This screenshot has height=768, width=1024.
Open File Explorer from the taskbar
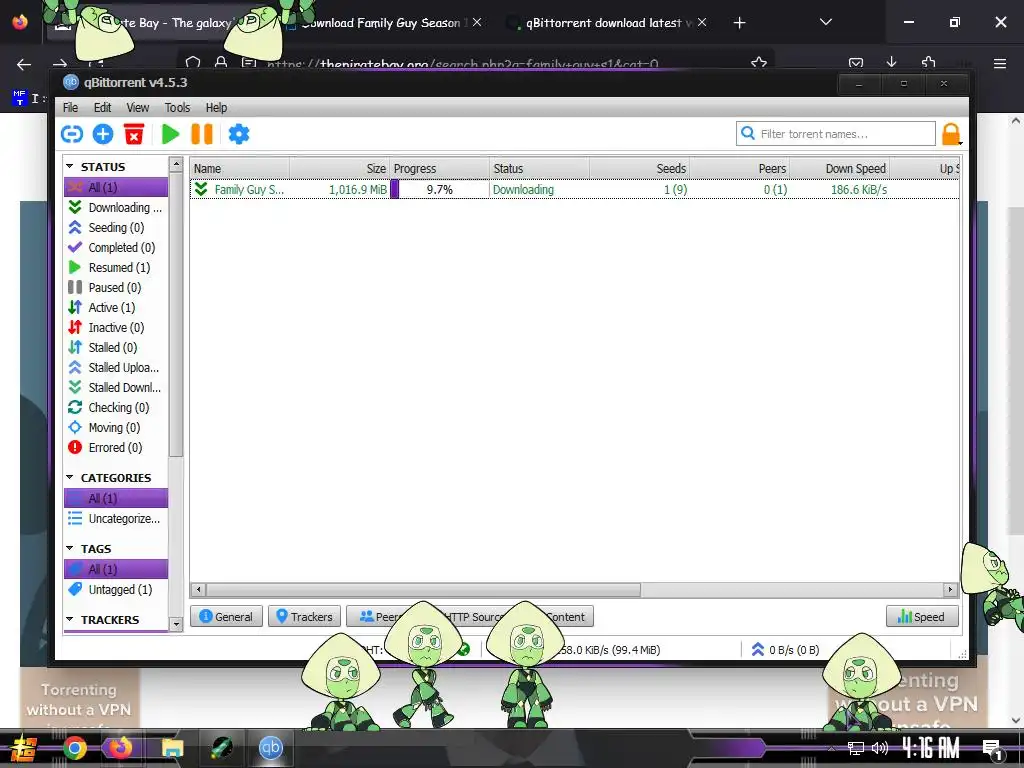click(172, 748)
